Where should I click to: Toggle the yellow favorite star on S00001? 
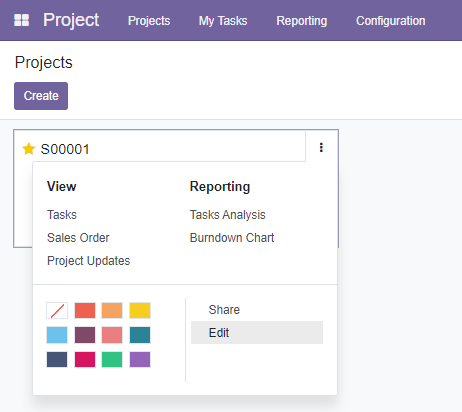[29, 149]
